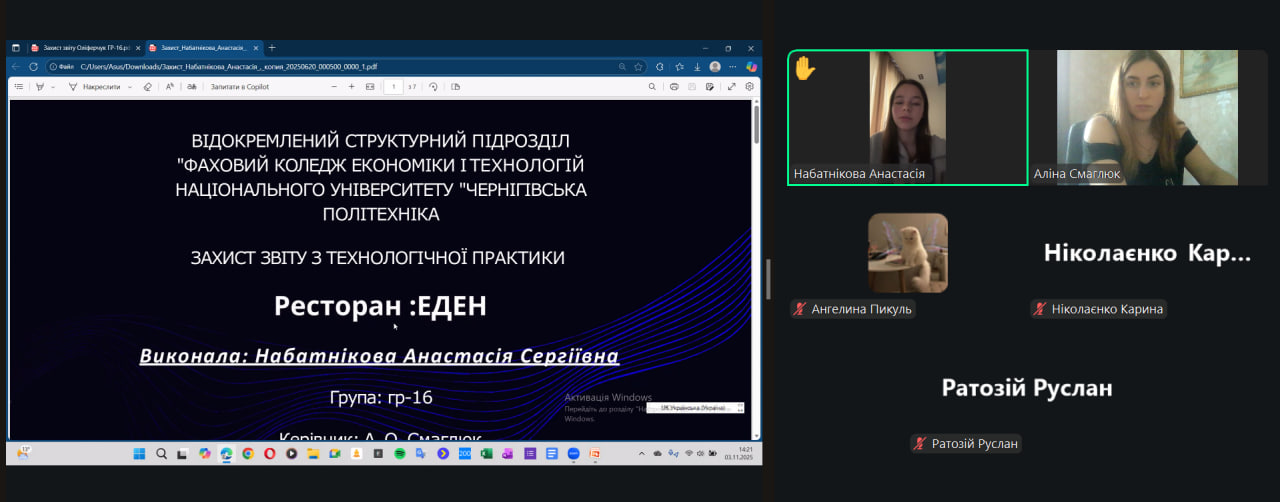
Task: Add this page to favorites star
Action: coord(638,67)
